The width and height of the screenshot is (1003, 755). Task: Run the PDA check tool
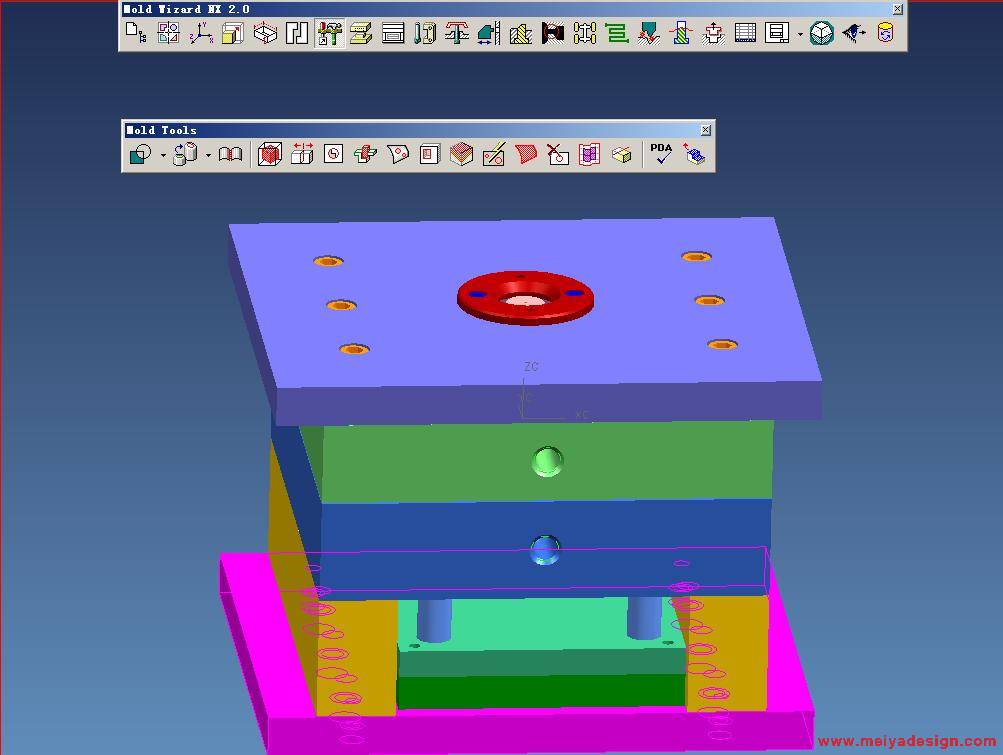coord(661,154)
